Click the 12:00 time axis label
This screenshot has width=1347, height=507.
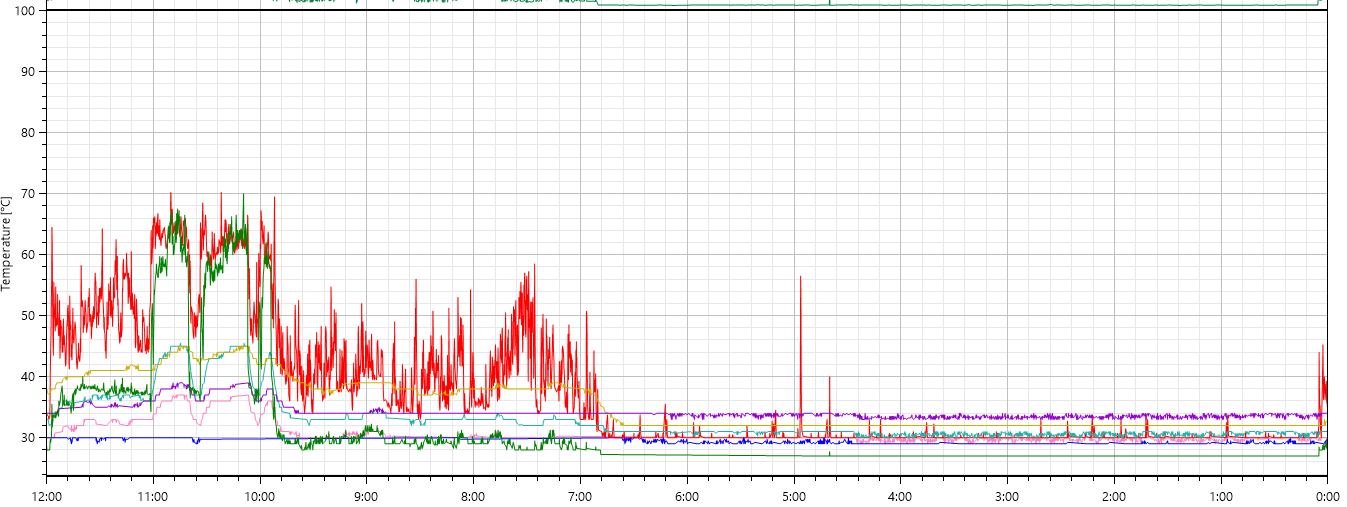pyautogui.click(x=47, y=496)
